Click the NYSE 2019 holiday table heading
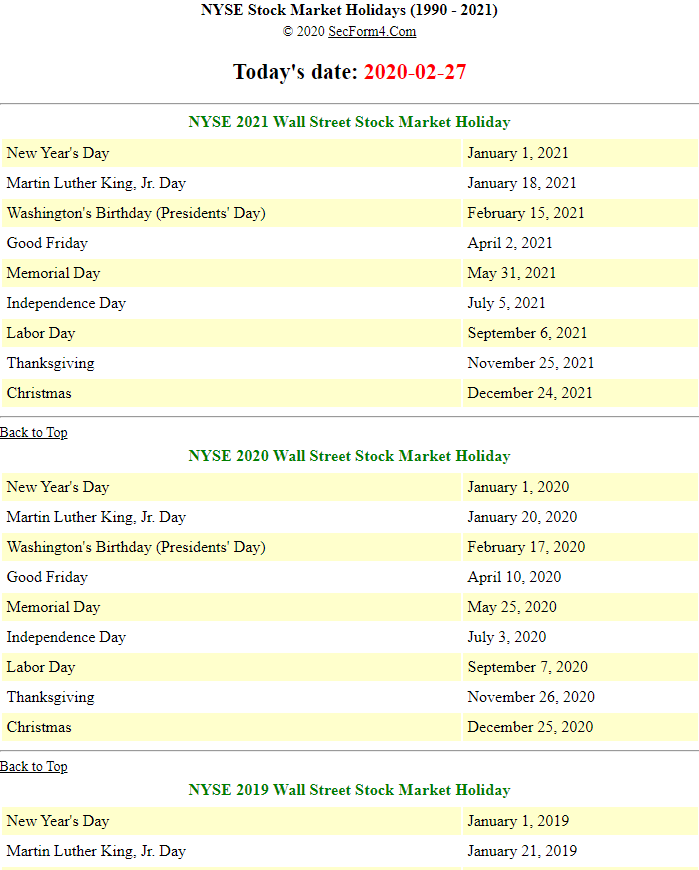Viewport: 699px width, 870px height. (349, 790)
